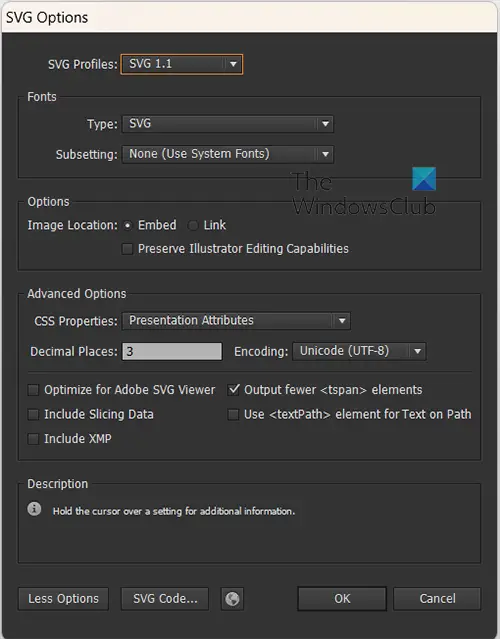This screenshot has width=500, height=639.
Task: Click the info icon in Description section
Action: click(34, 509)
